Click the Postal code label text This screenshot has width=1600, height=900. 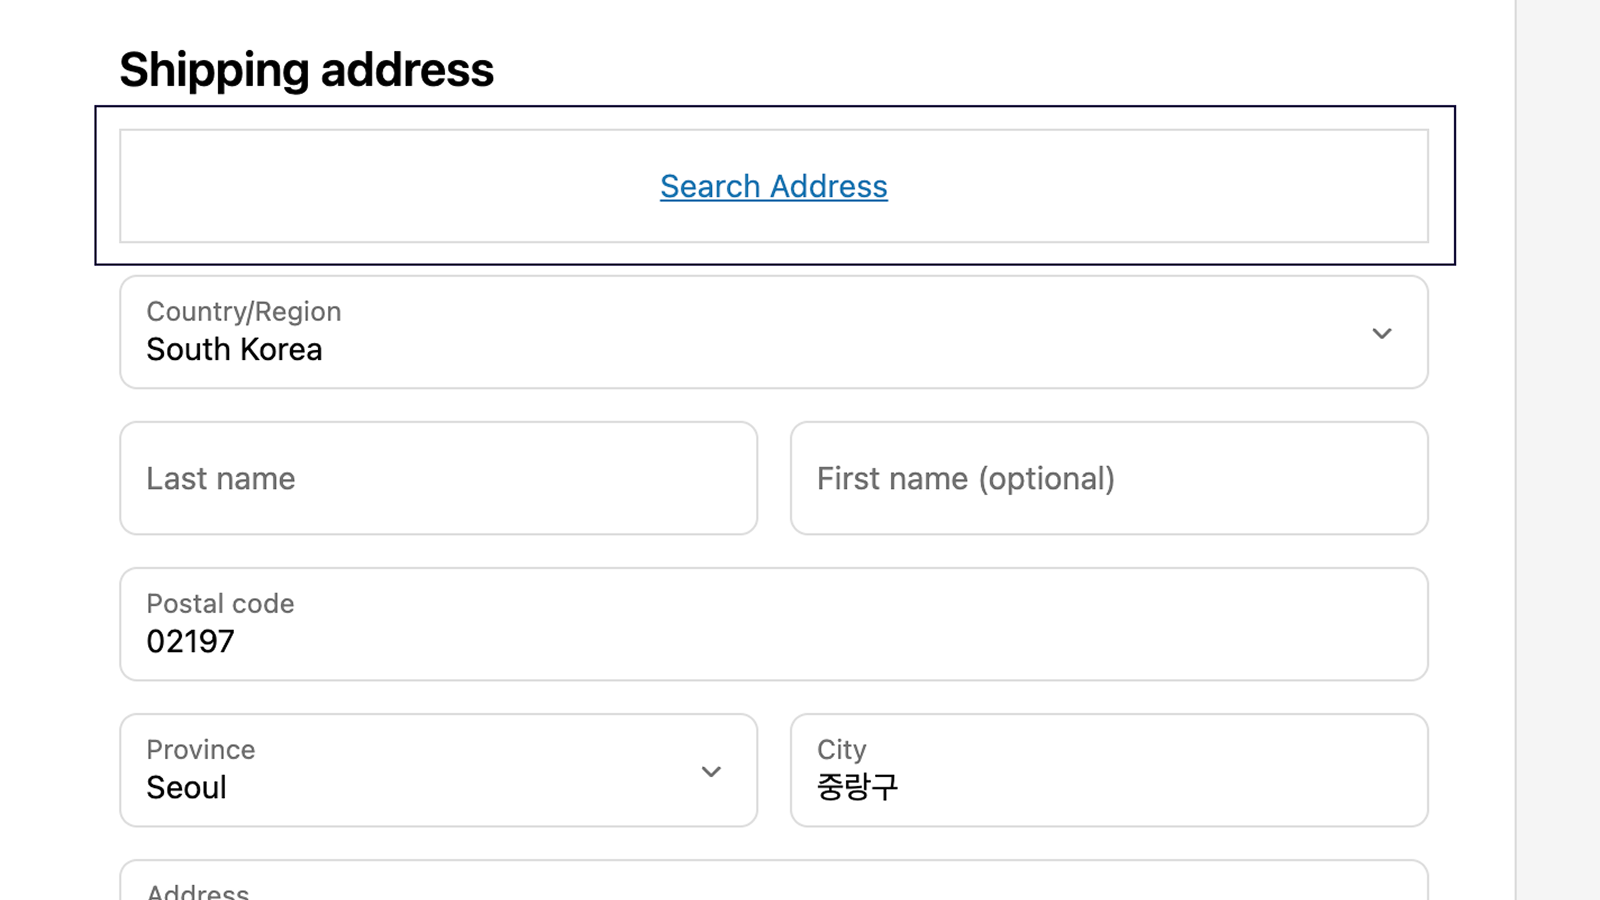coord(220,604)
